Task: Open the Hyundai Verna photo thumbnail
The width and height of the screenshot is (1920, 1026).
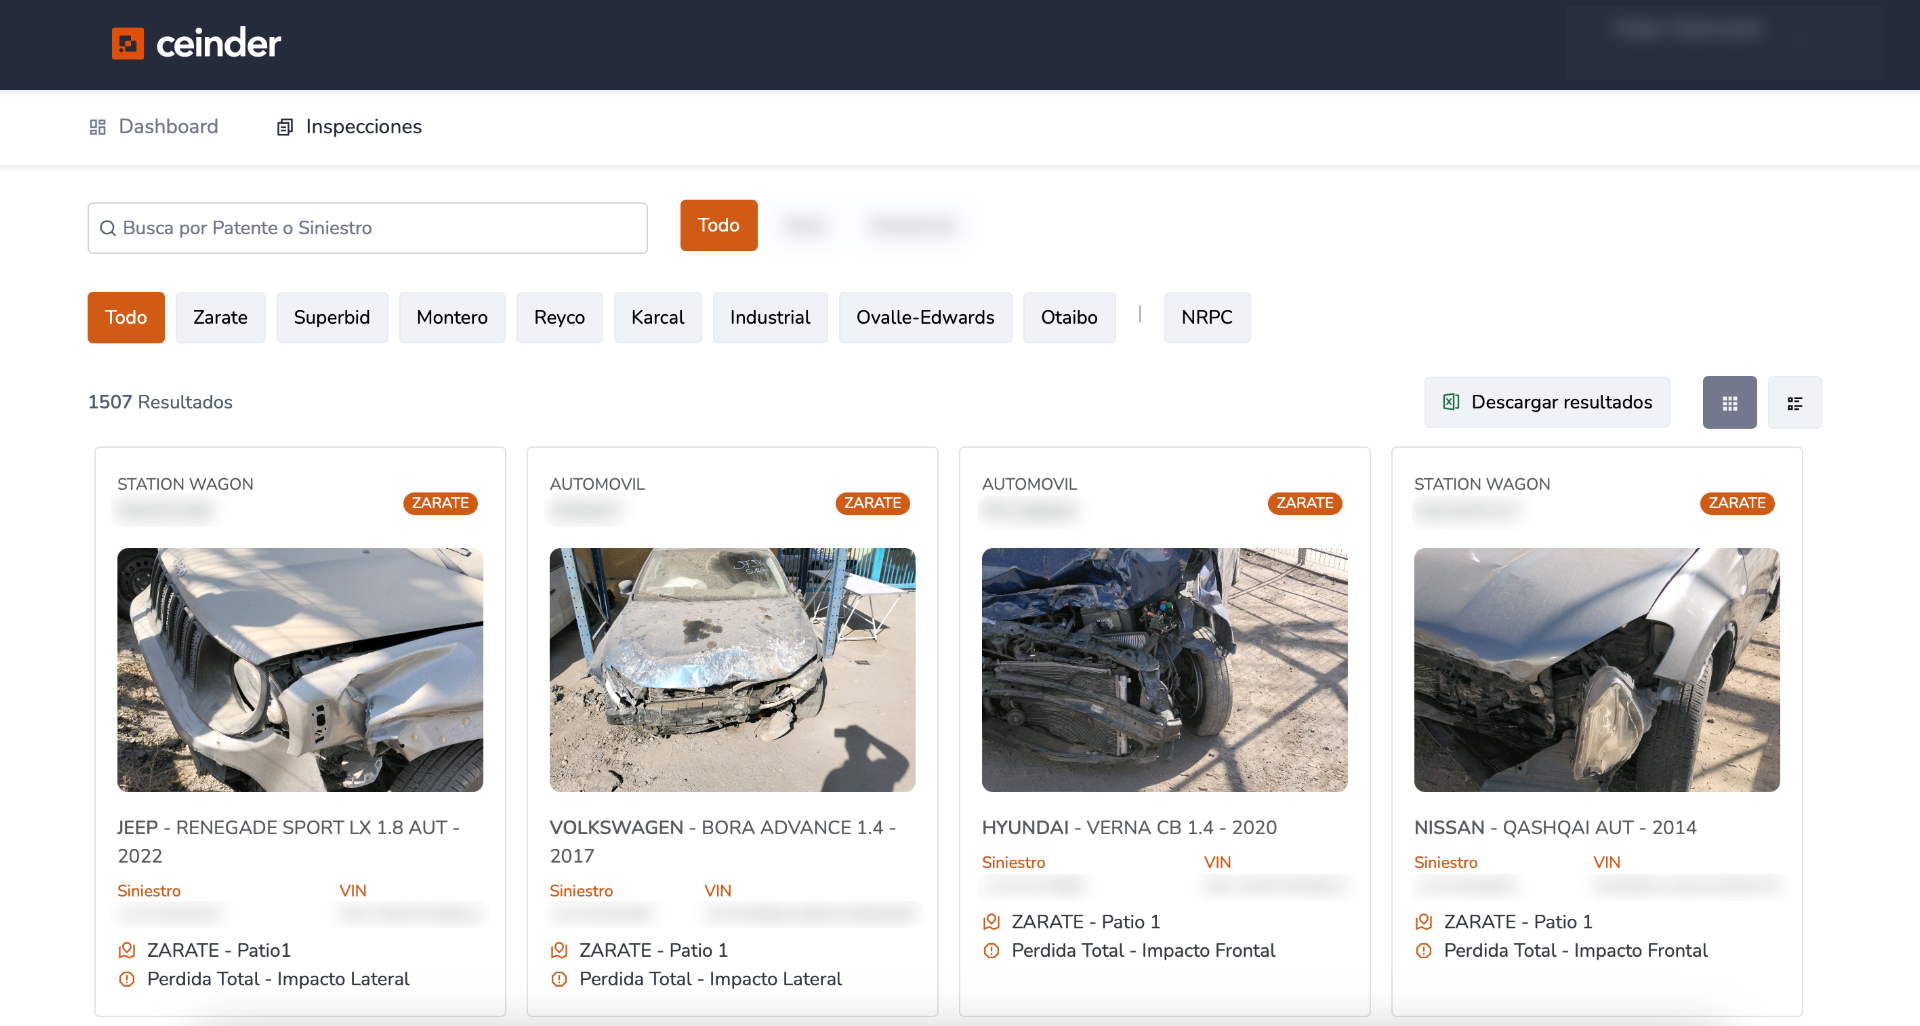Action: tap(1165, 670)
